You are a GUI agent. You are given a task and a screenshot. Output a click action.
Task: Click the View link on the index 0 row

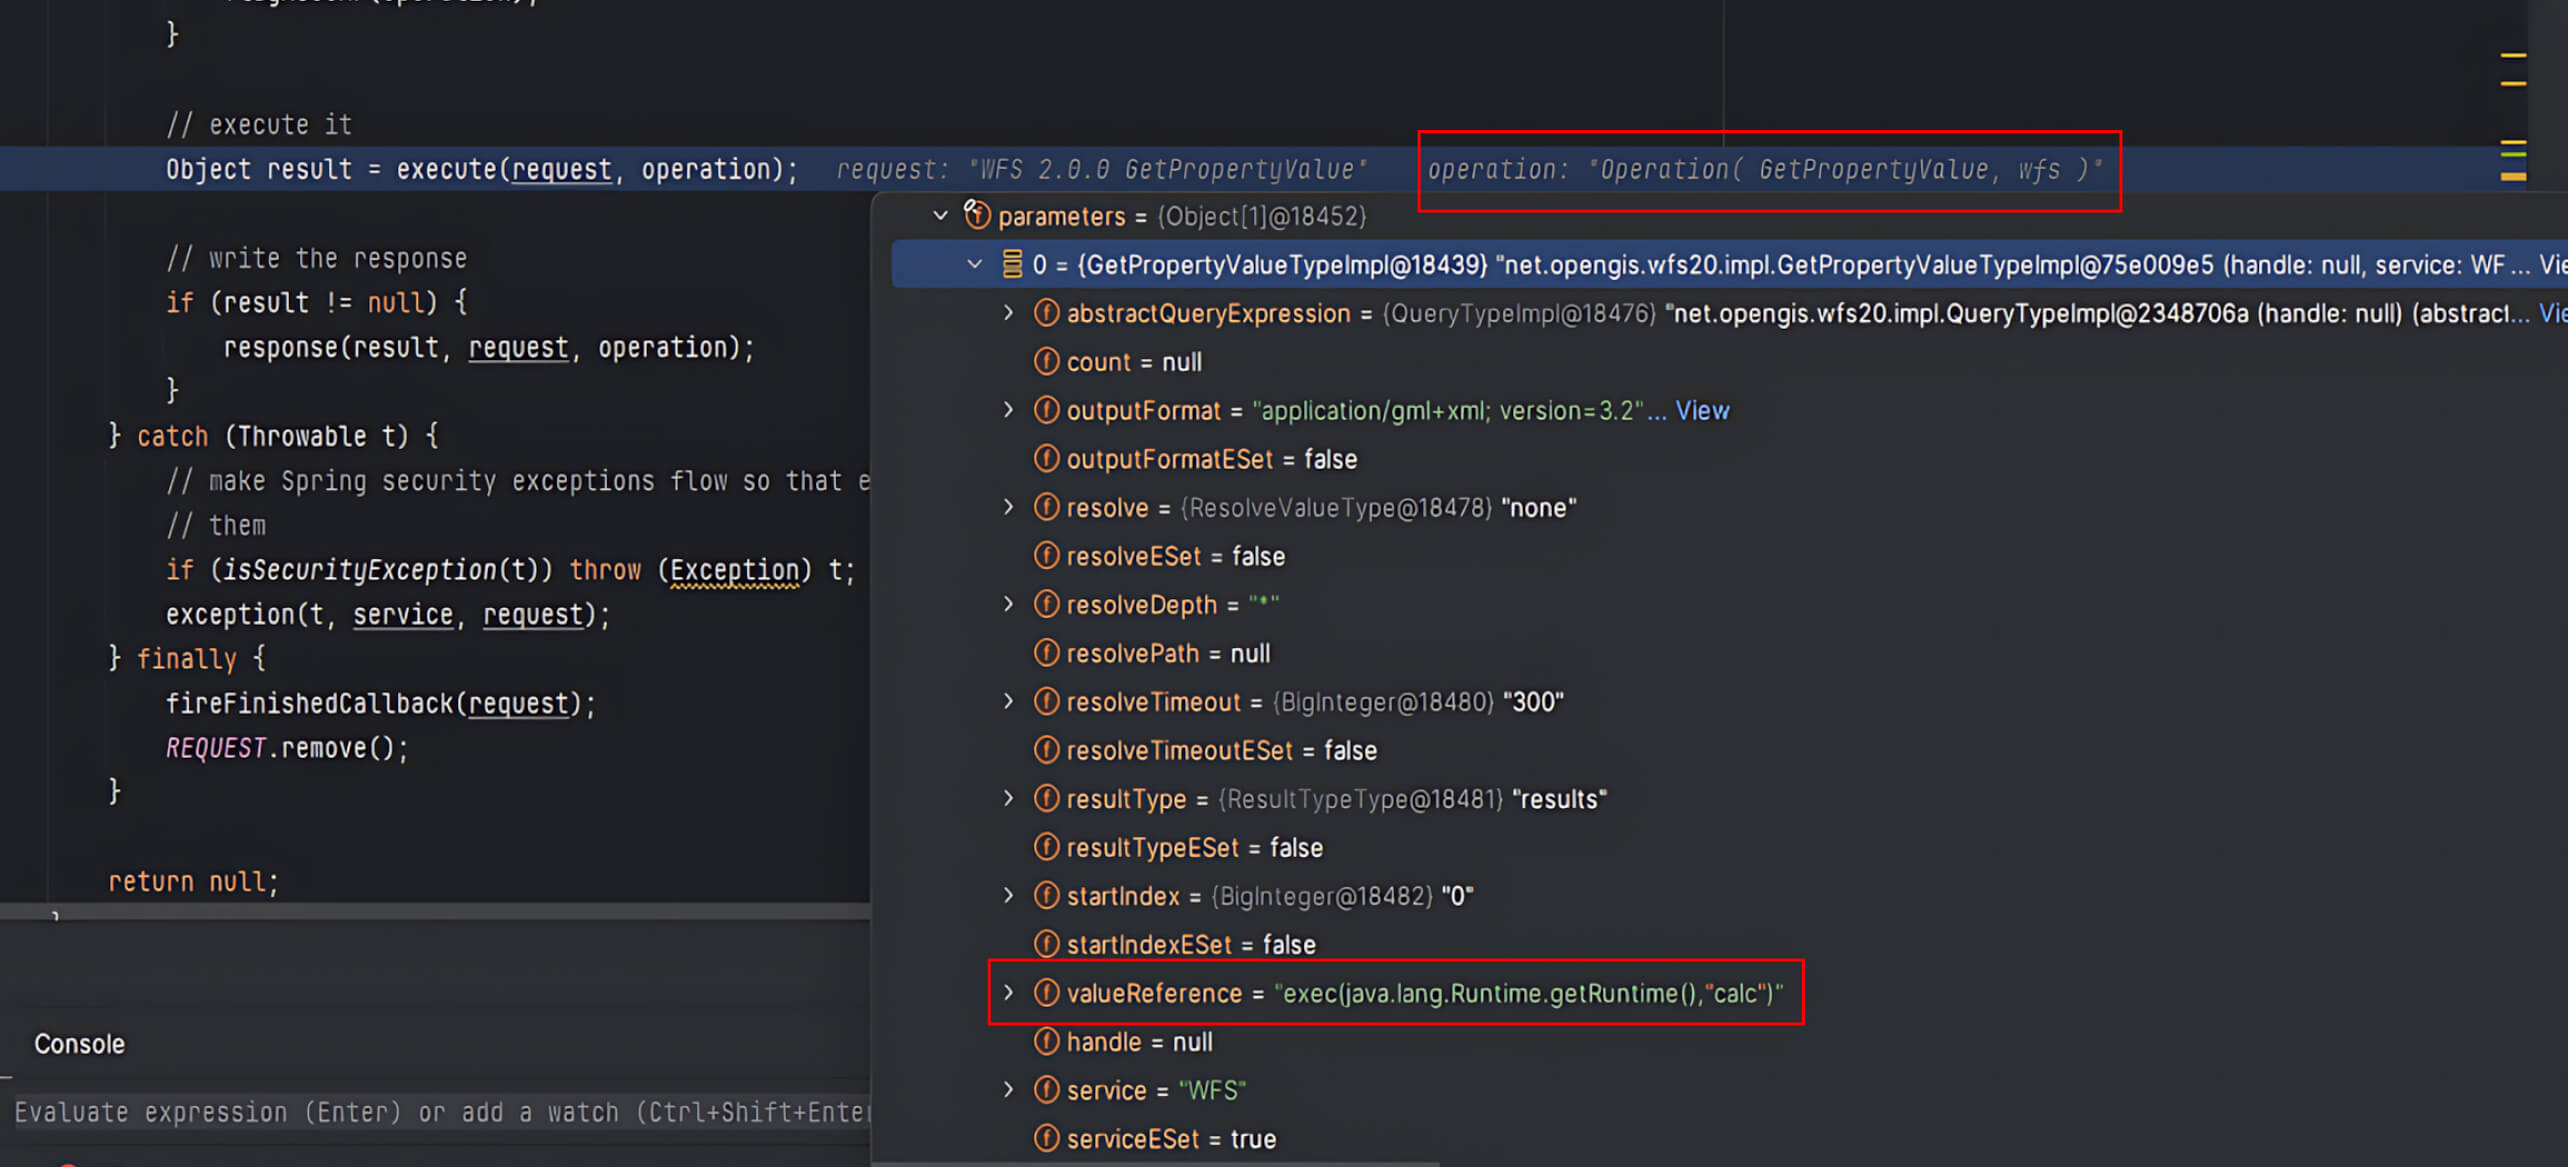point(2552,264)
